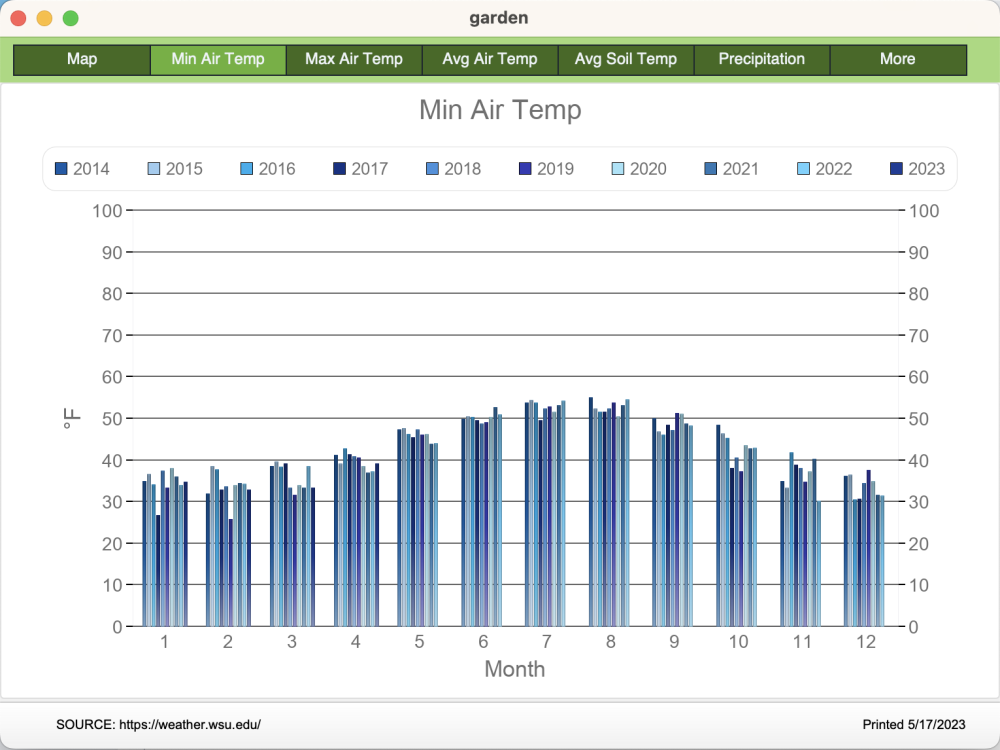Click the 2022 legend square icon
The width and height of the screenshot is (1000, 750).
point(804,169)
